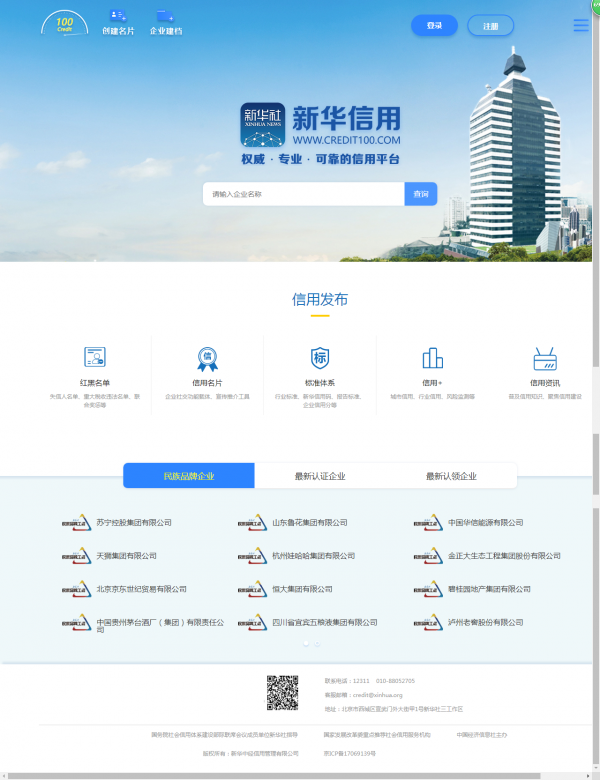Click the logo beside 四川省宜宾五粮液集团
The height and width of the screenshot is (780, 600).
pos(252,622)
